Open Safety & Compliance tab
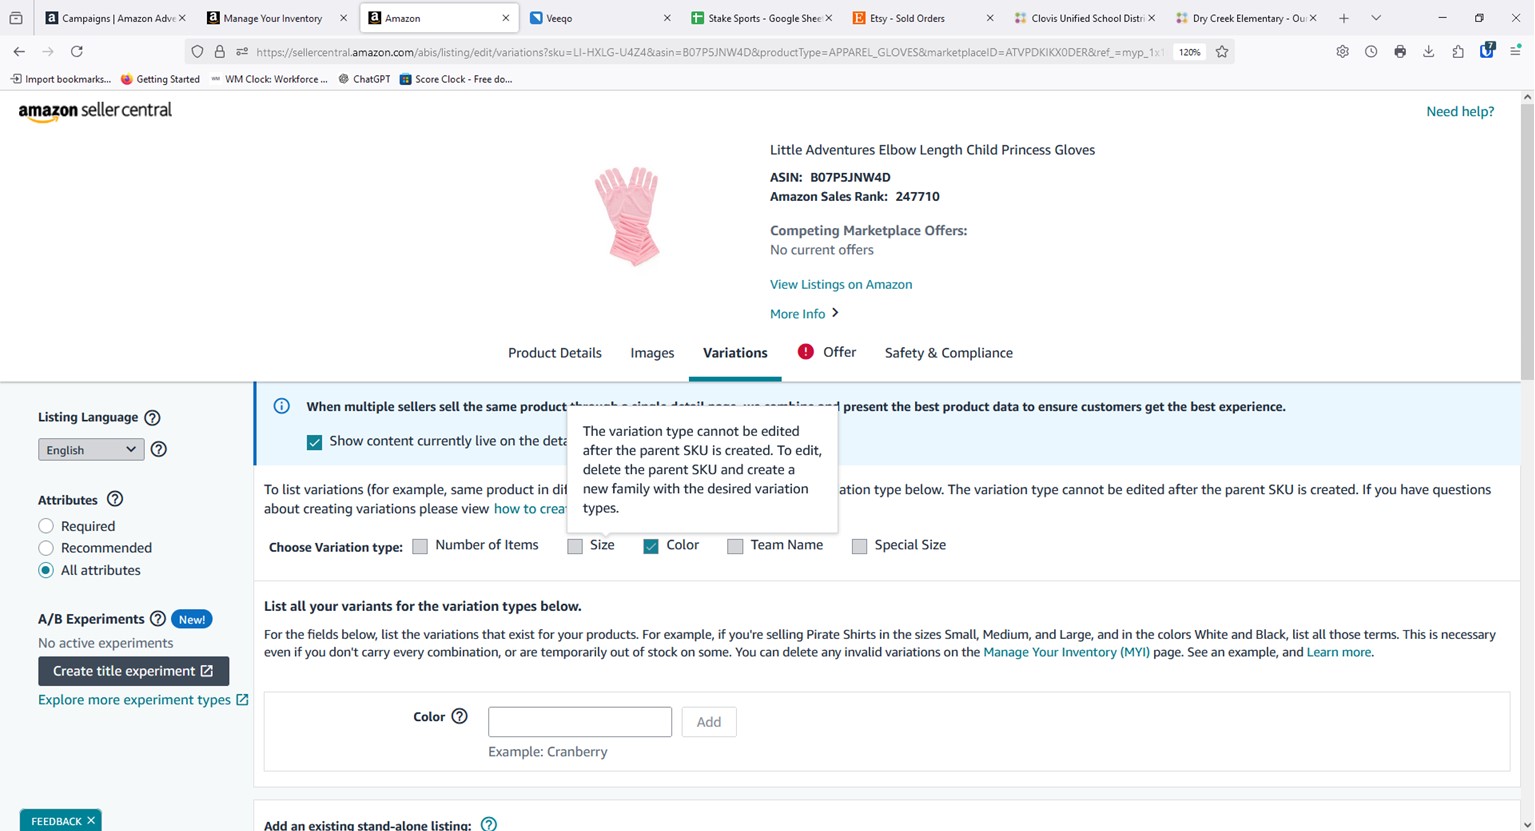Viewport: 1535px width, 831px height. tap(949, 353)
